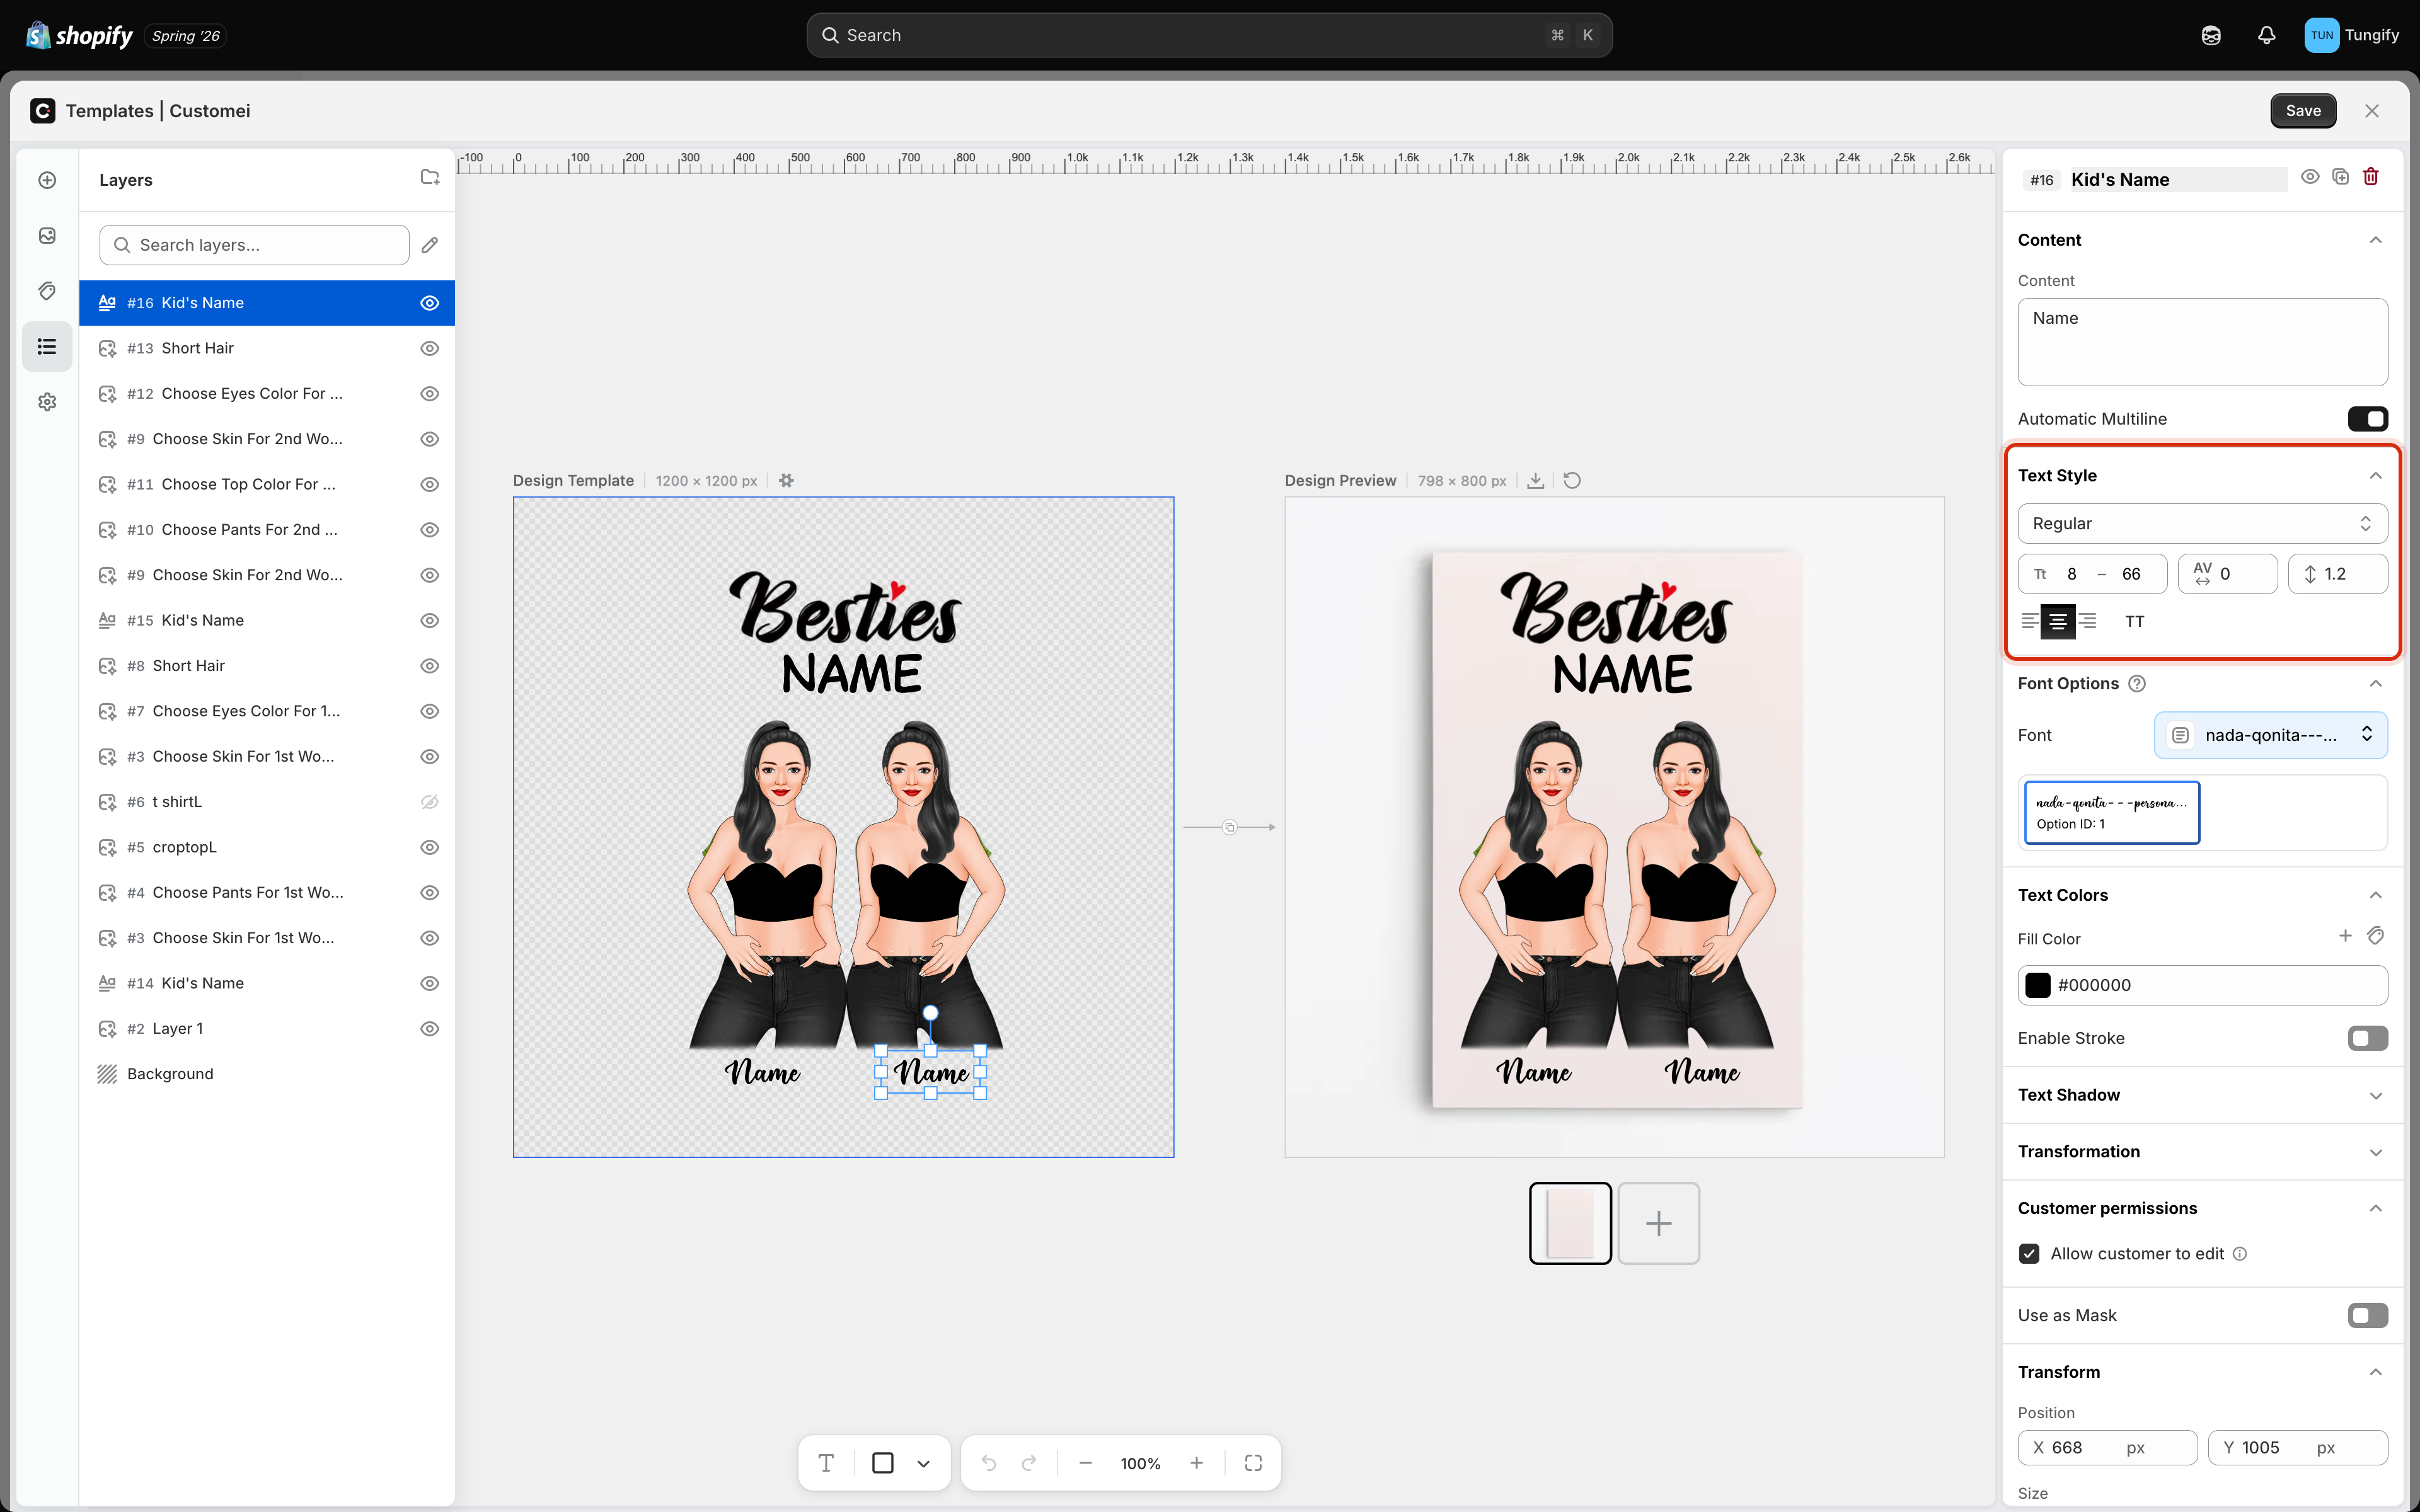
Task: Toggle uppercase TT text transform
Action: click(2135, 622)
